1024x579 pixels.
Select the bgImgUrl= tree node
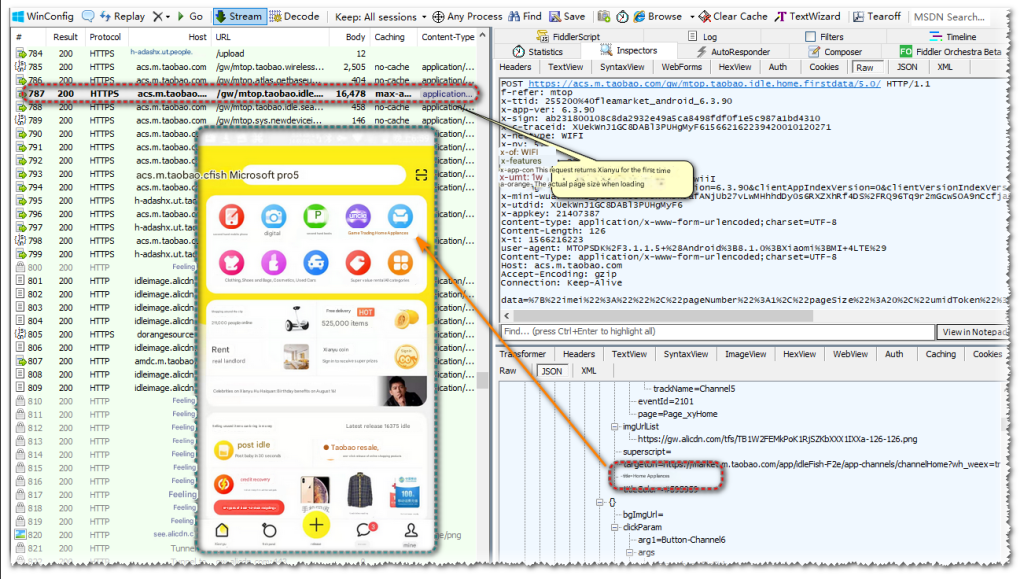coord(643,514)
